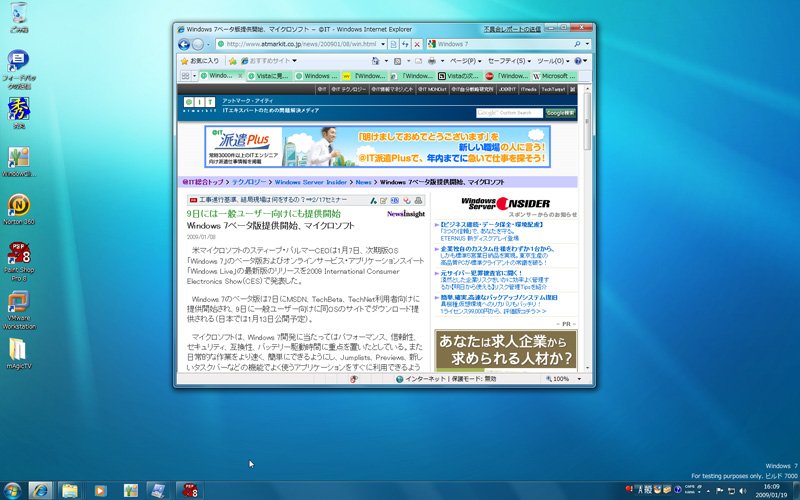This screenshot has height=500, width=800.
Task: Switch to the Vistaの次... tab
Action: tap(458, 76)
